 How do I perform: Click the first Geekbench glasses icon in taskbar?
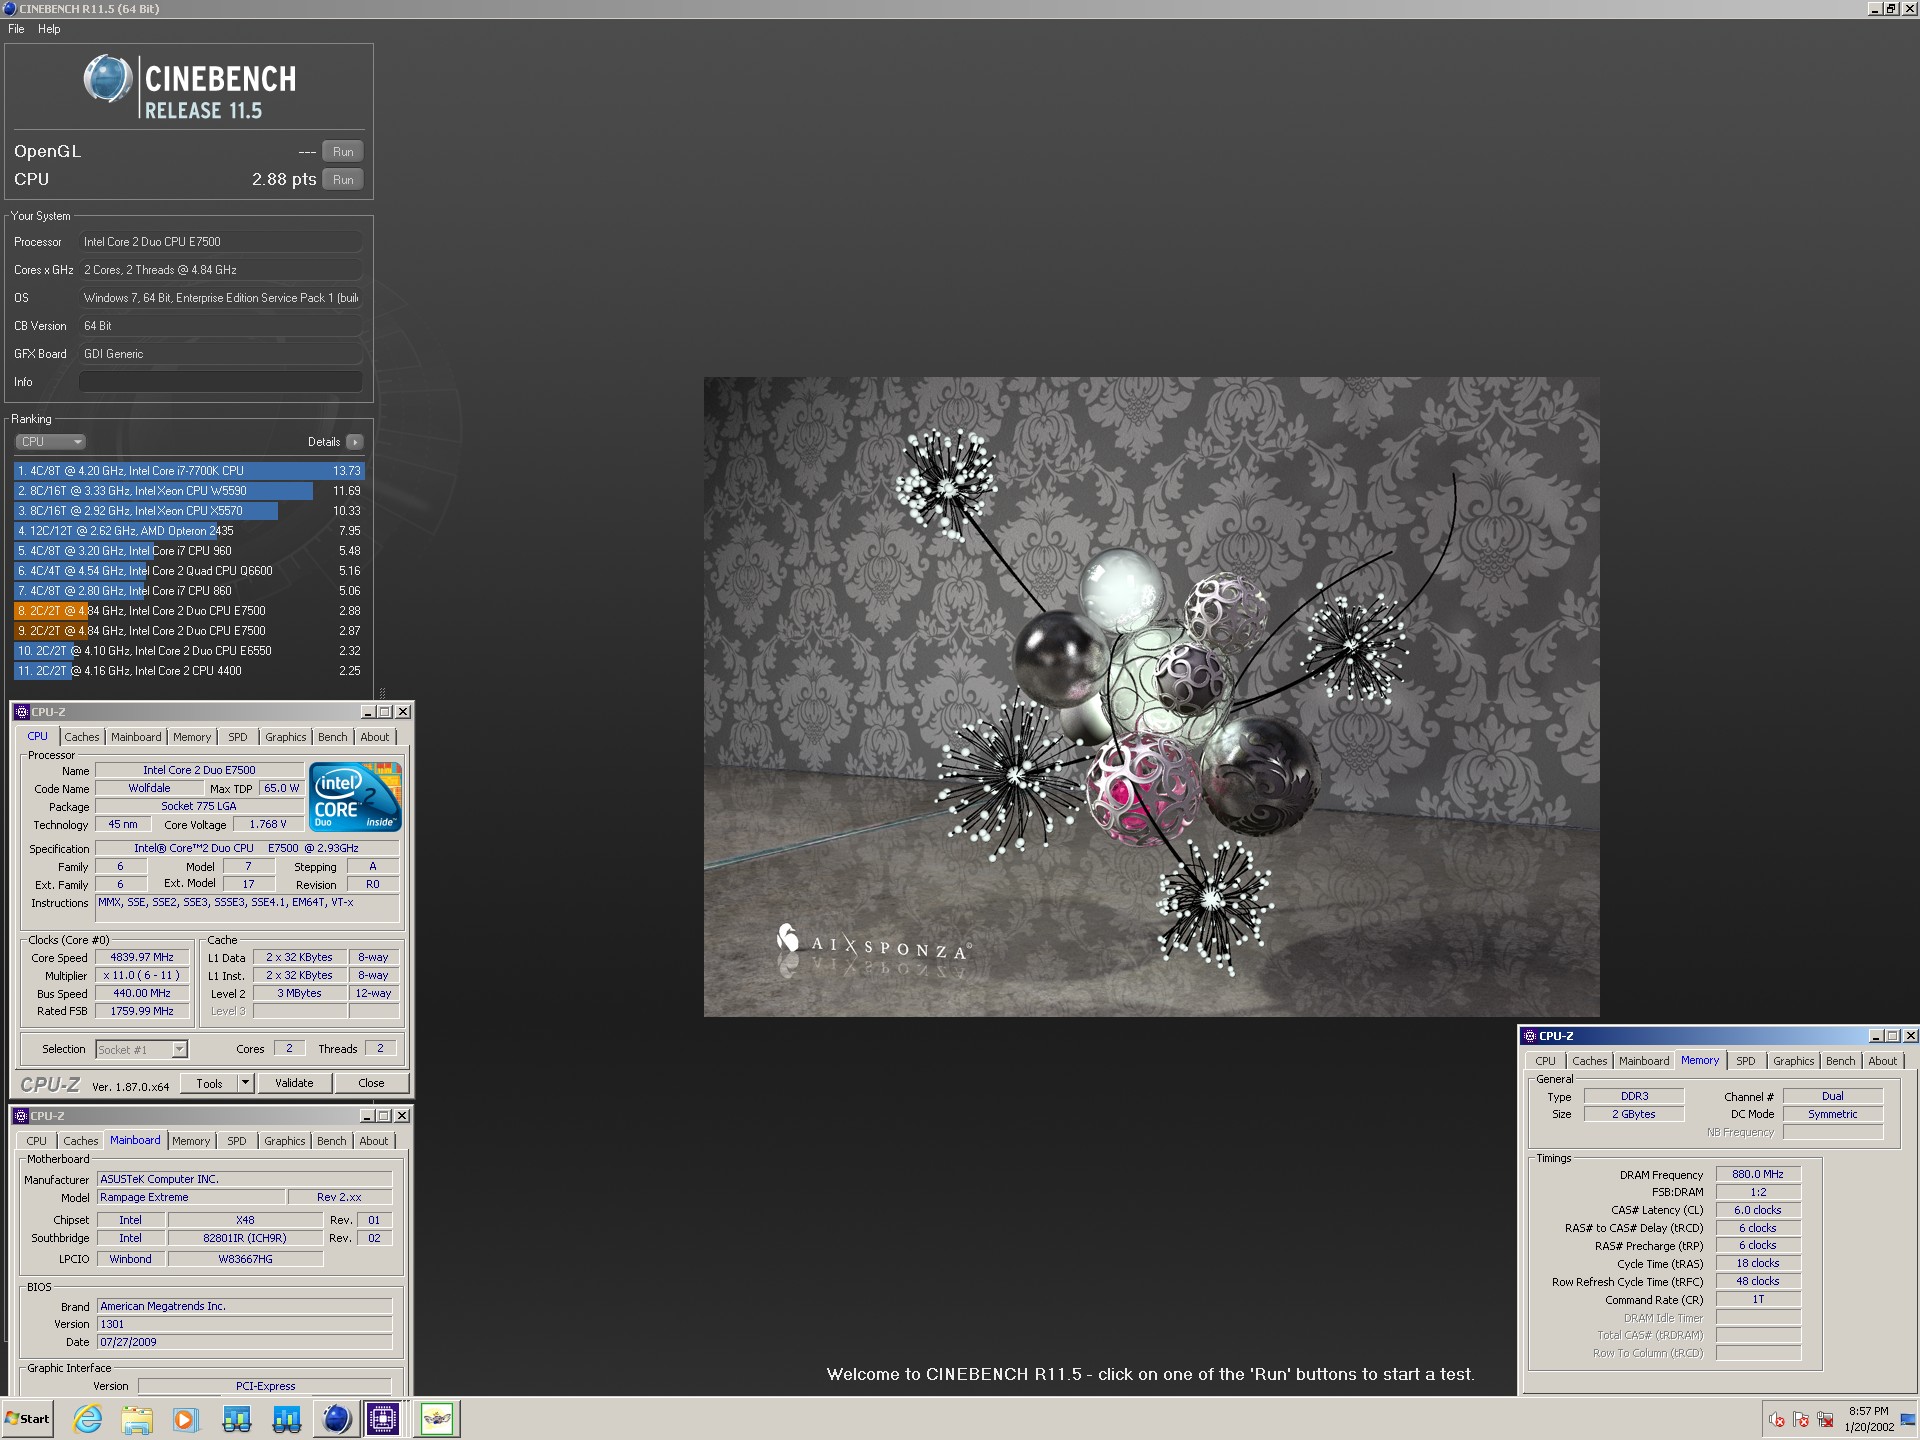click(x=237, y=1418)
